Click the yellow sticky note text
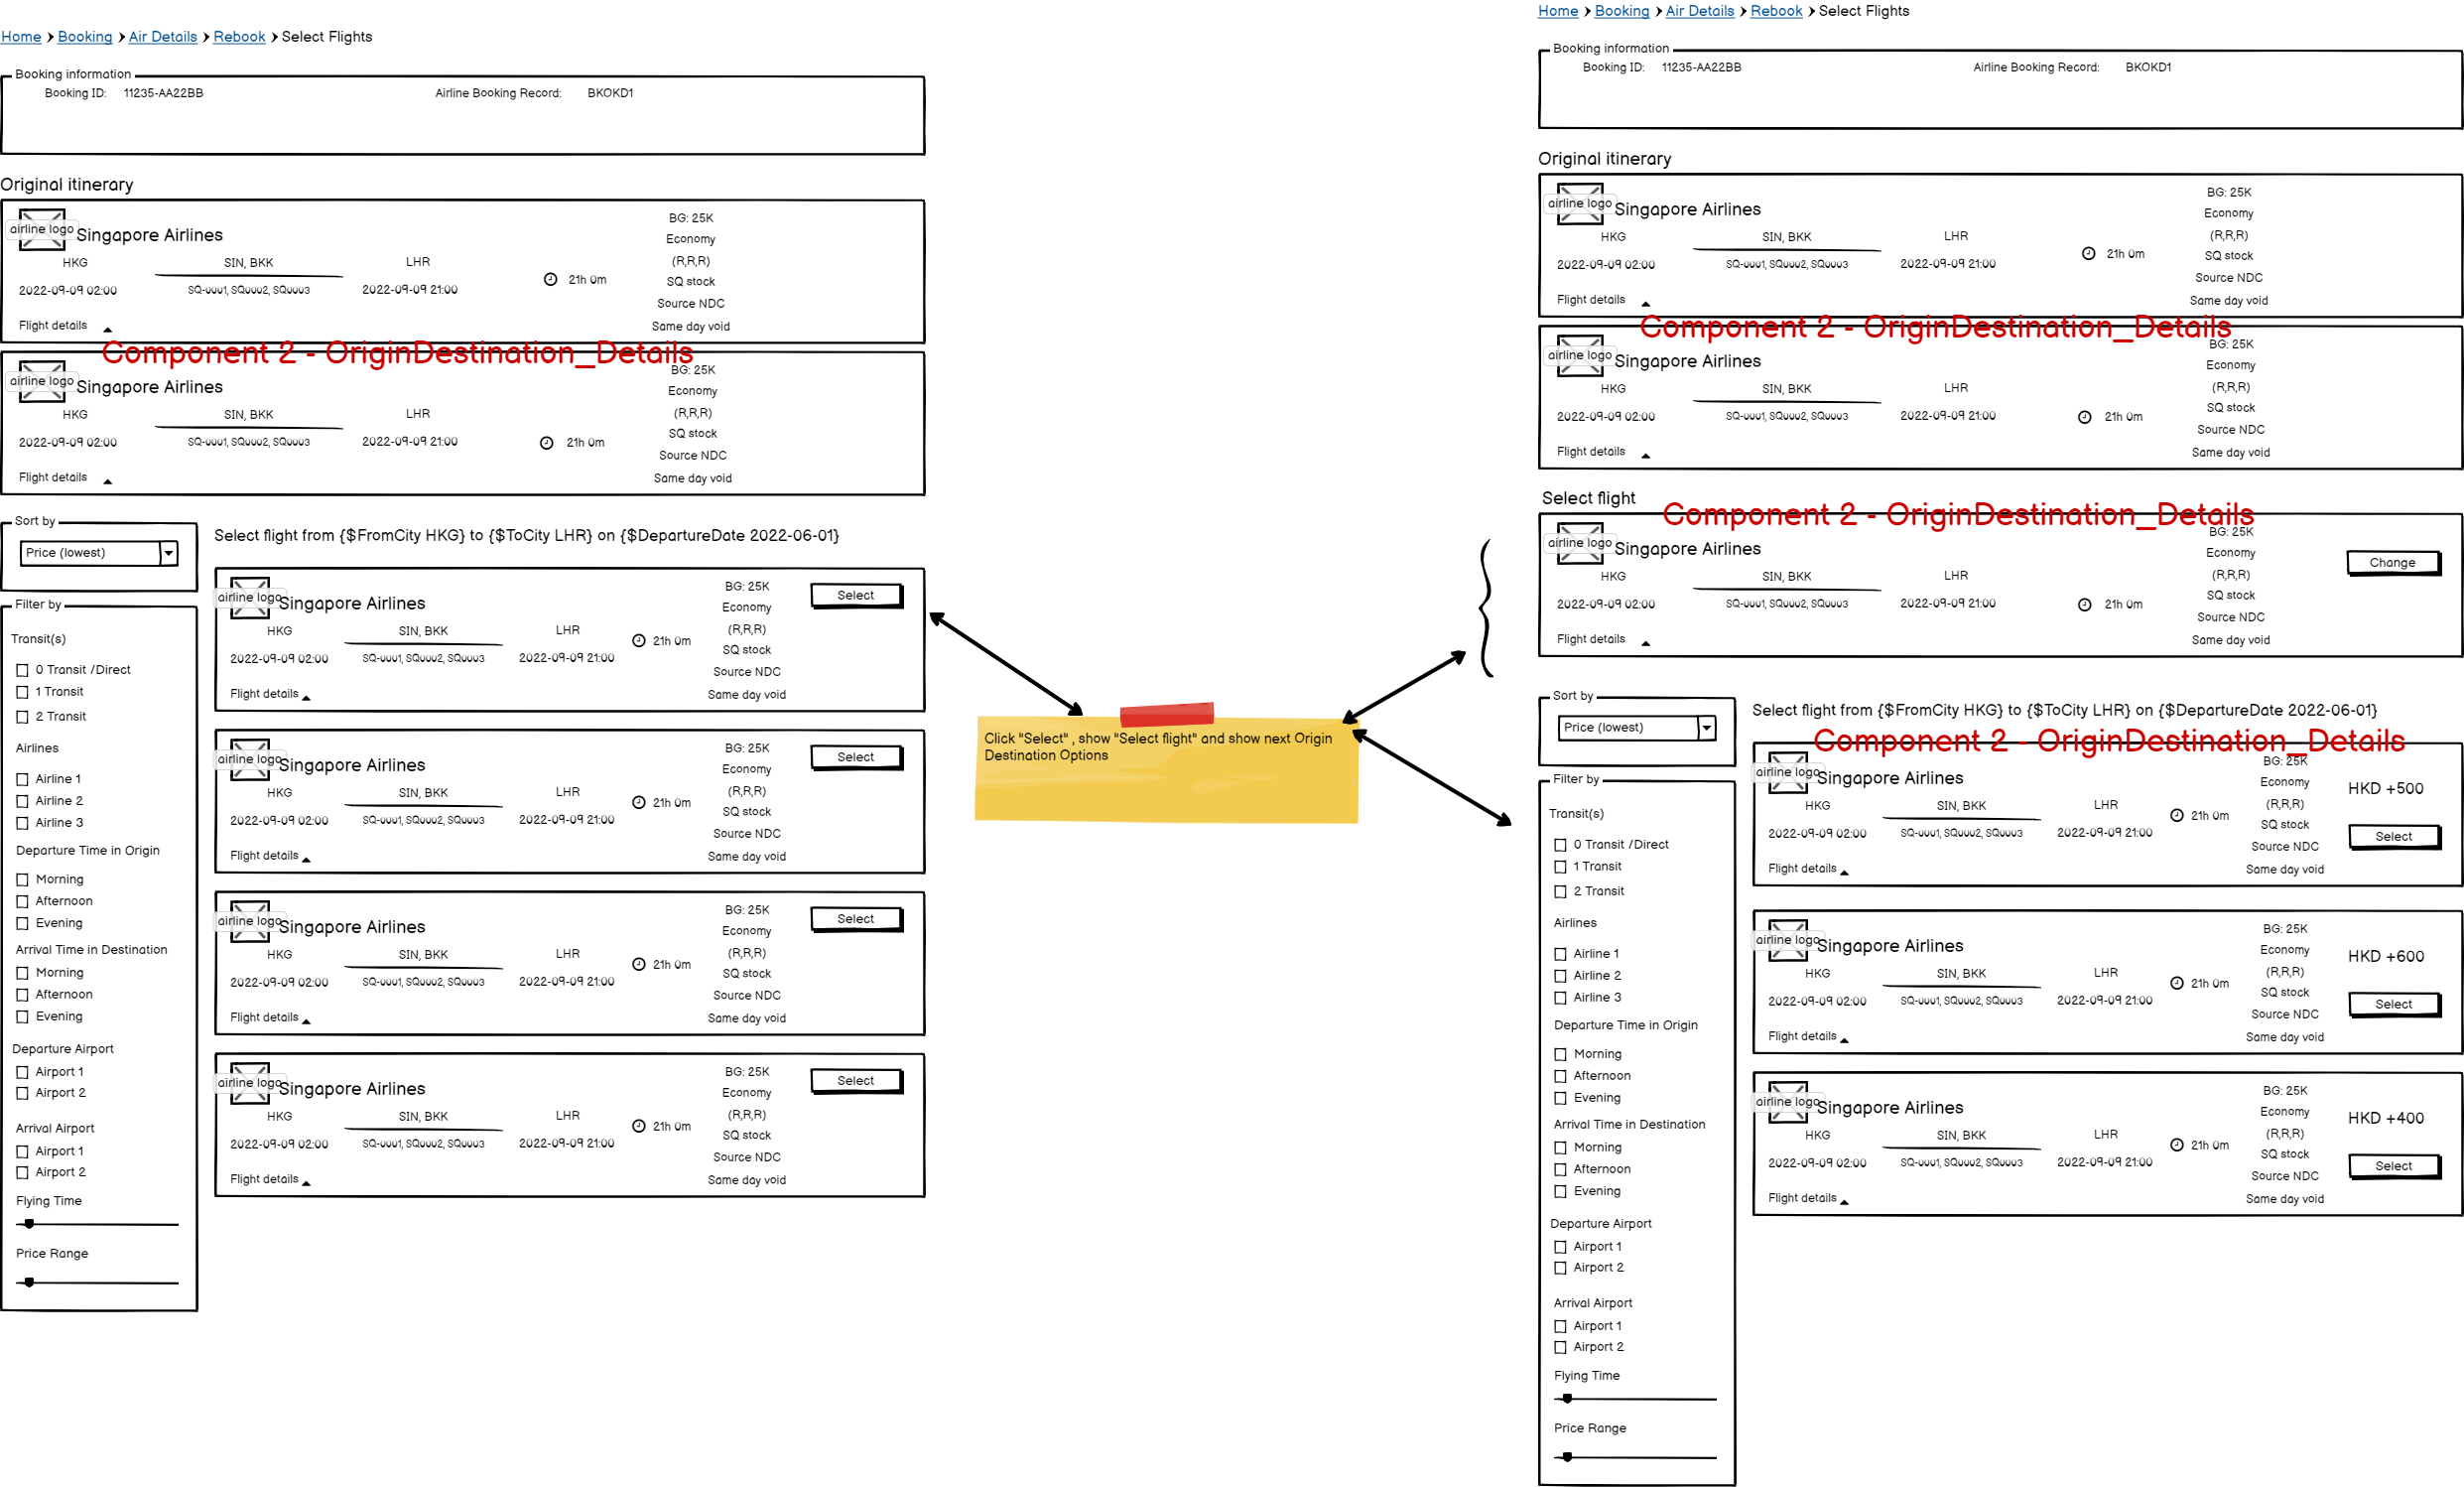The image size is (2464, 1487). (1156, 747)
